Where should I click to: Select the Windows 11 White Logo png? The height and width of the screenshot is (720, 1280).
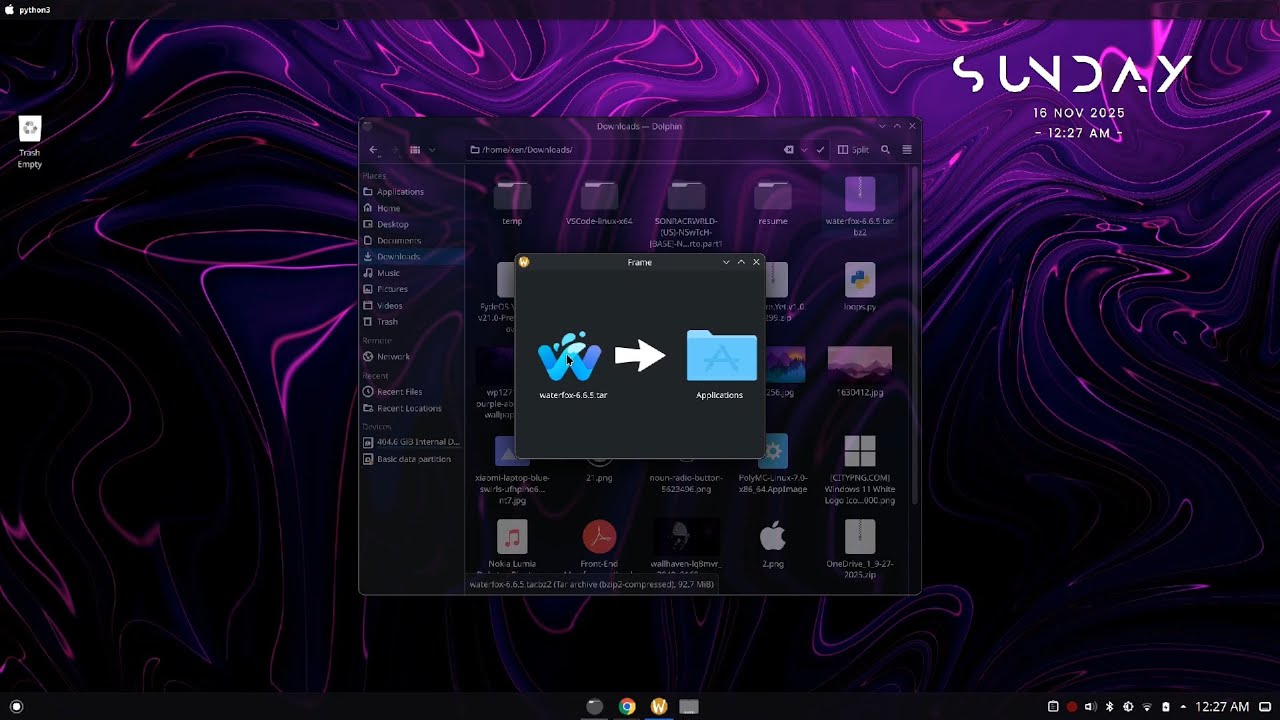(860, 470)
